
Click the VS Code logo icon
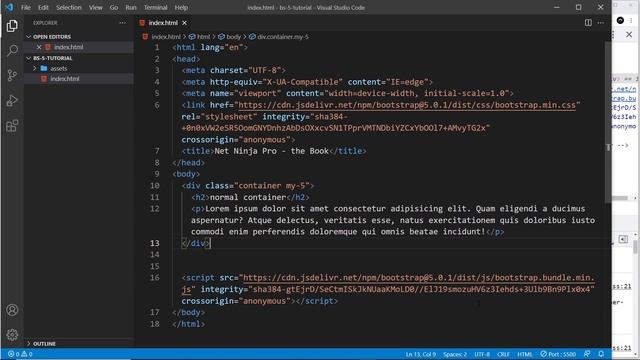(x=9, y=7)
